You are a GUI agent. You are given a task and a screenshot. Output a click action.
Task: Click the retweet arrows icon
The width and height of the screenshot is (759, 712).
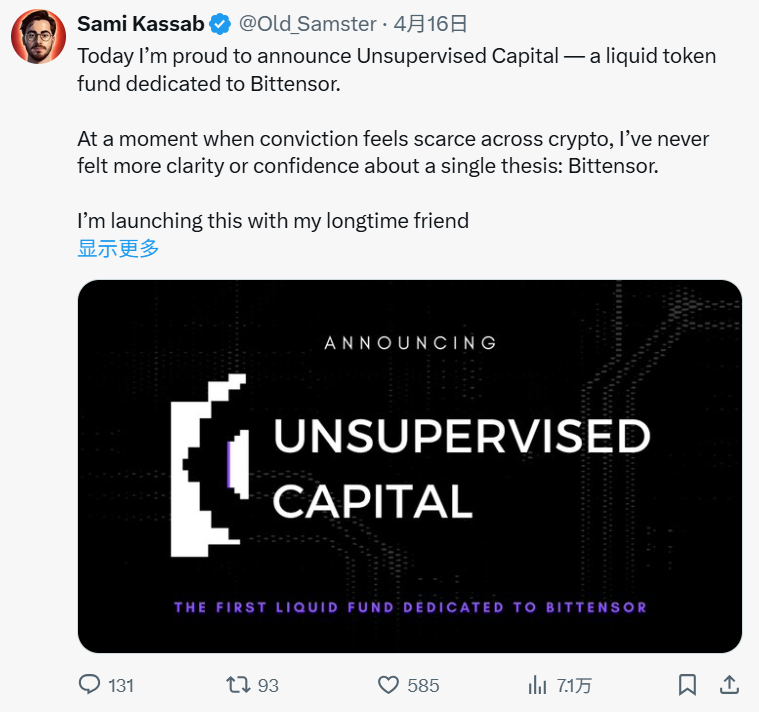click(238, 685)
